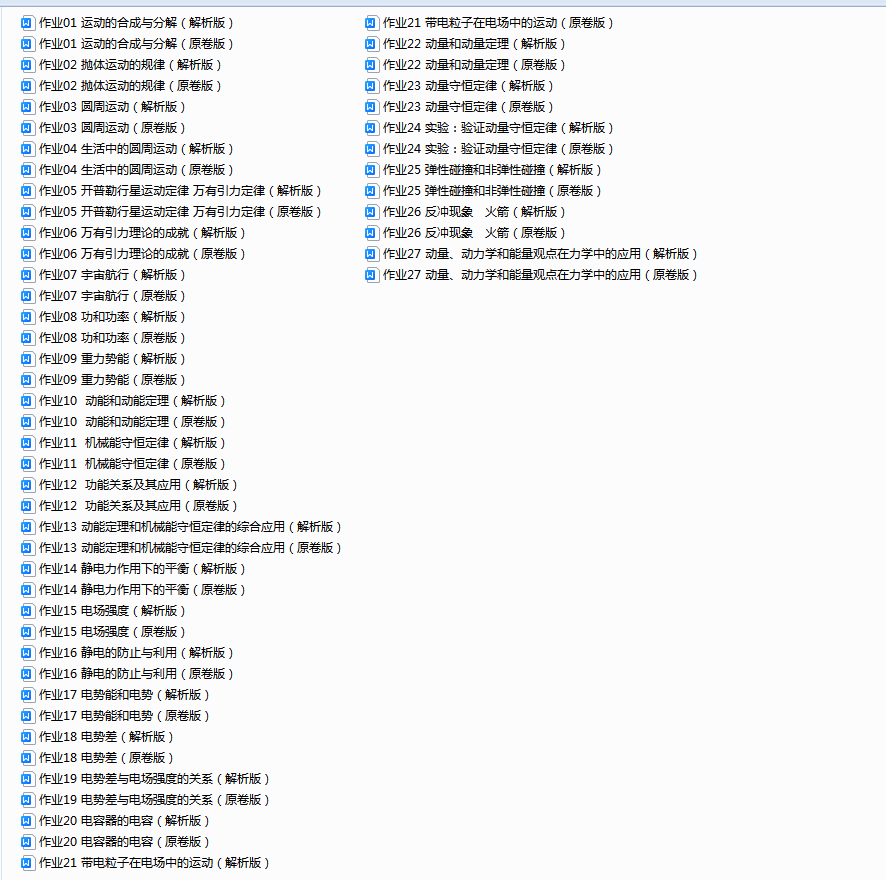Viewport: 886px width, 880px height.
Task: Click the Word icon of 作业20 电容器的电容（原卷版）
Action: [28, 841]
